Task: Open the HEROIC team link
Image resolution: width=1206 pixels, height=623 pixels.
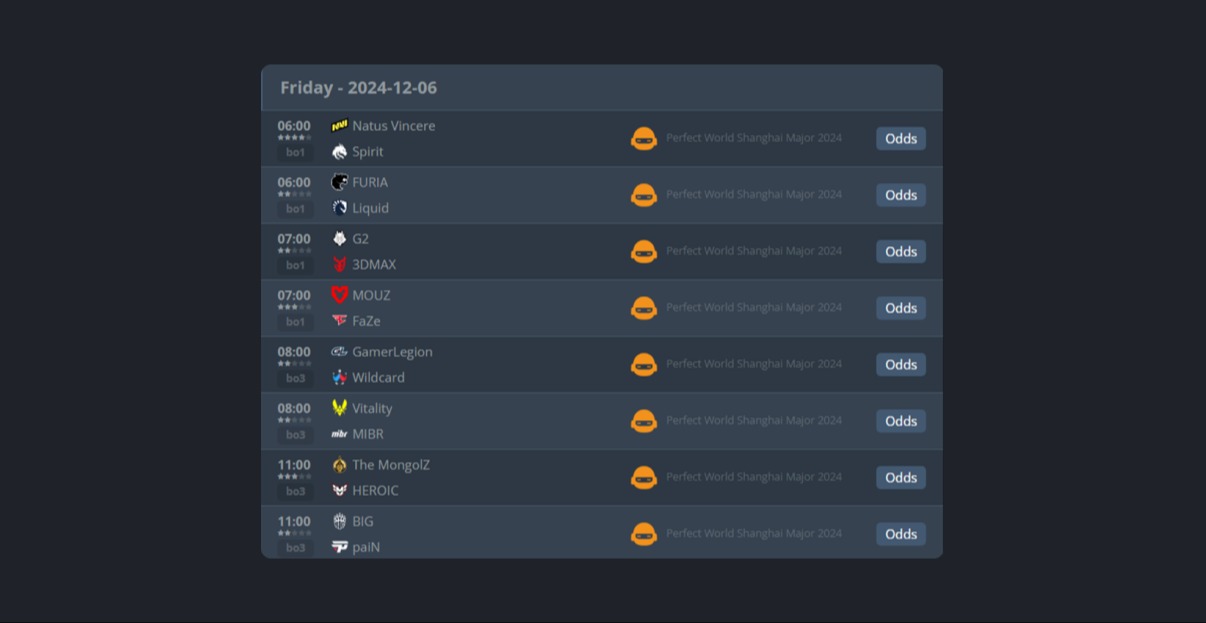Action: [x=375, y=491]
